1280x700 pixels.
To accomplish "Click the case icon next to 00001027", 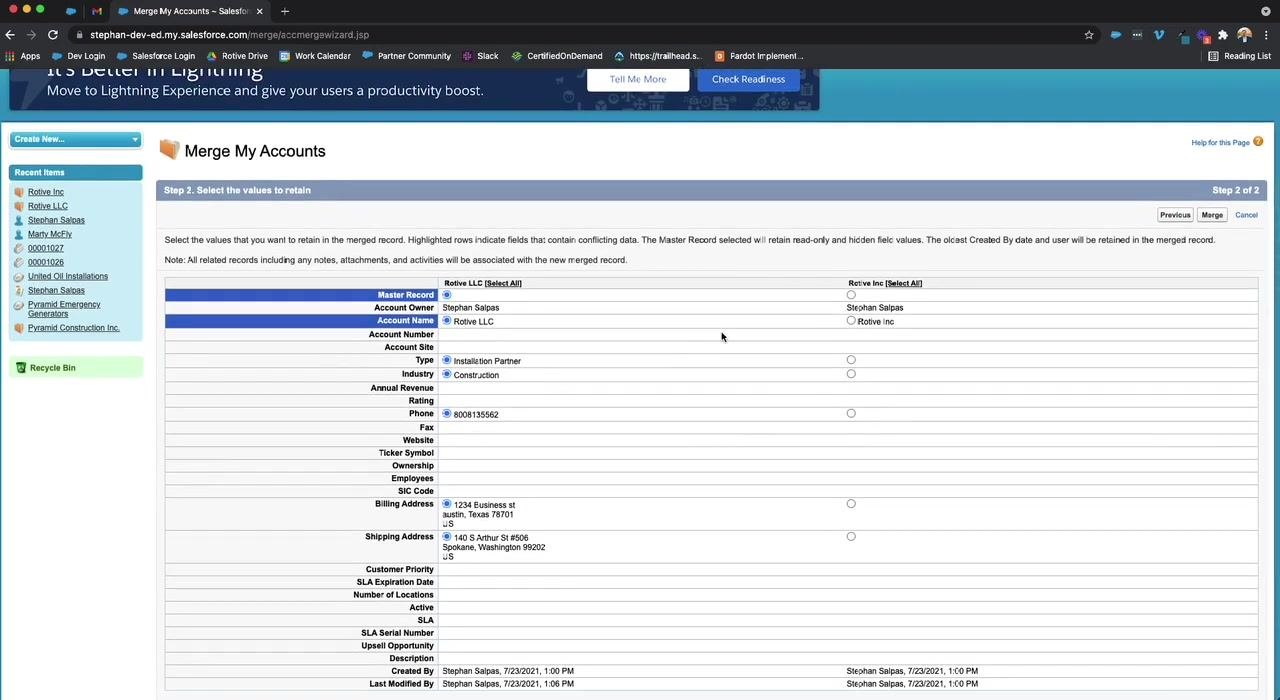I will [x=19, y=248].
